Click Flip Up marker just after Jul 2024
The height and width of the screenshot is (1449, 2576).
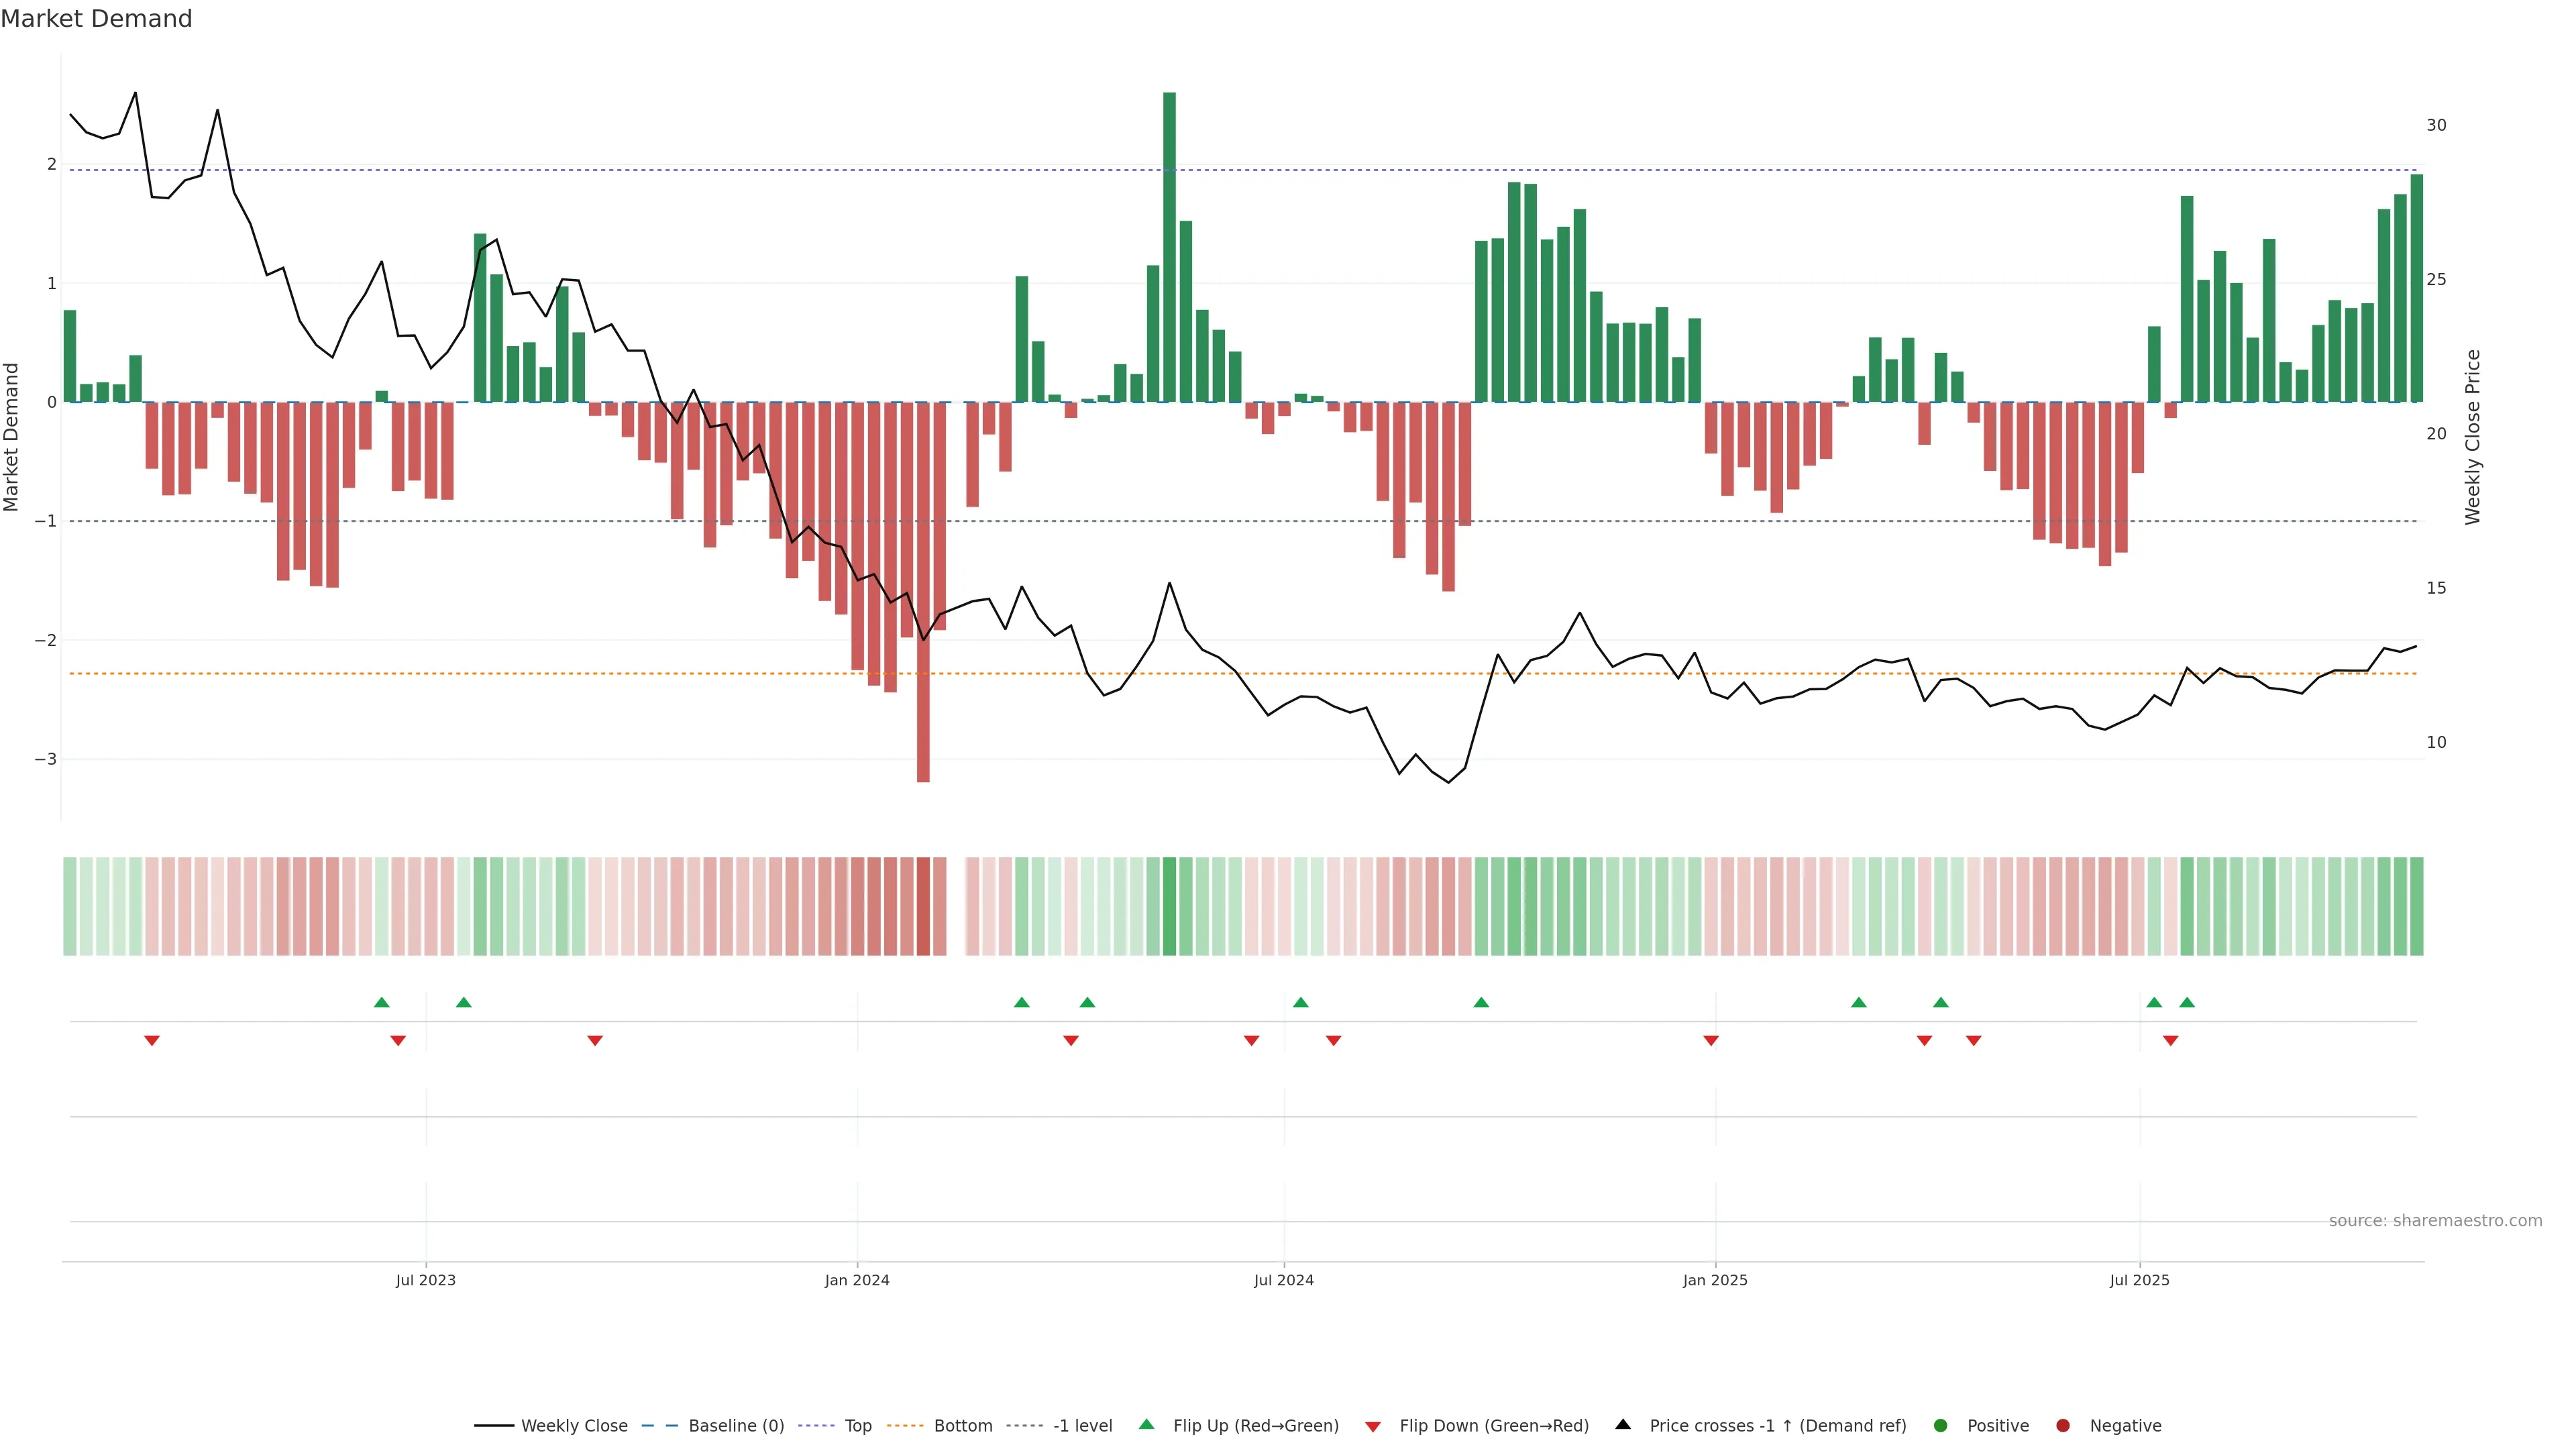point(1301,1002)
